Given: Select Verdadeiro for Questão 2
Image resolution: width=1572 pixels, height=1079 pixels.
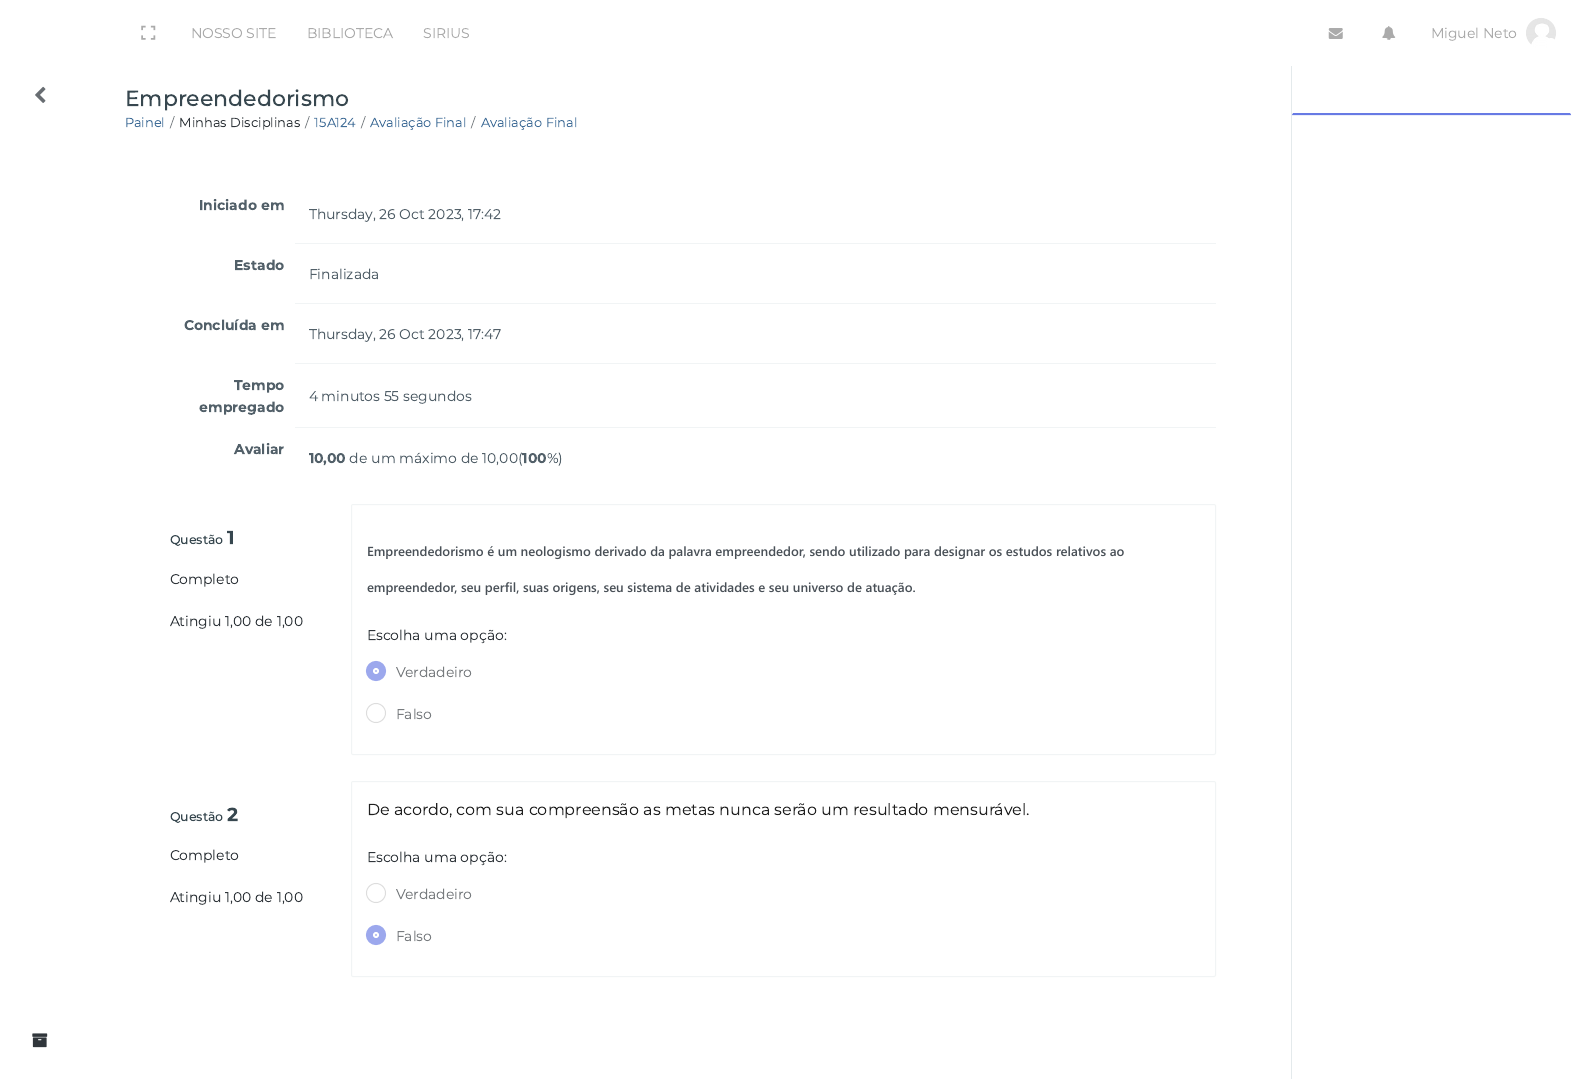Looking at the screenshot, I should point(376,893).
